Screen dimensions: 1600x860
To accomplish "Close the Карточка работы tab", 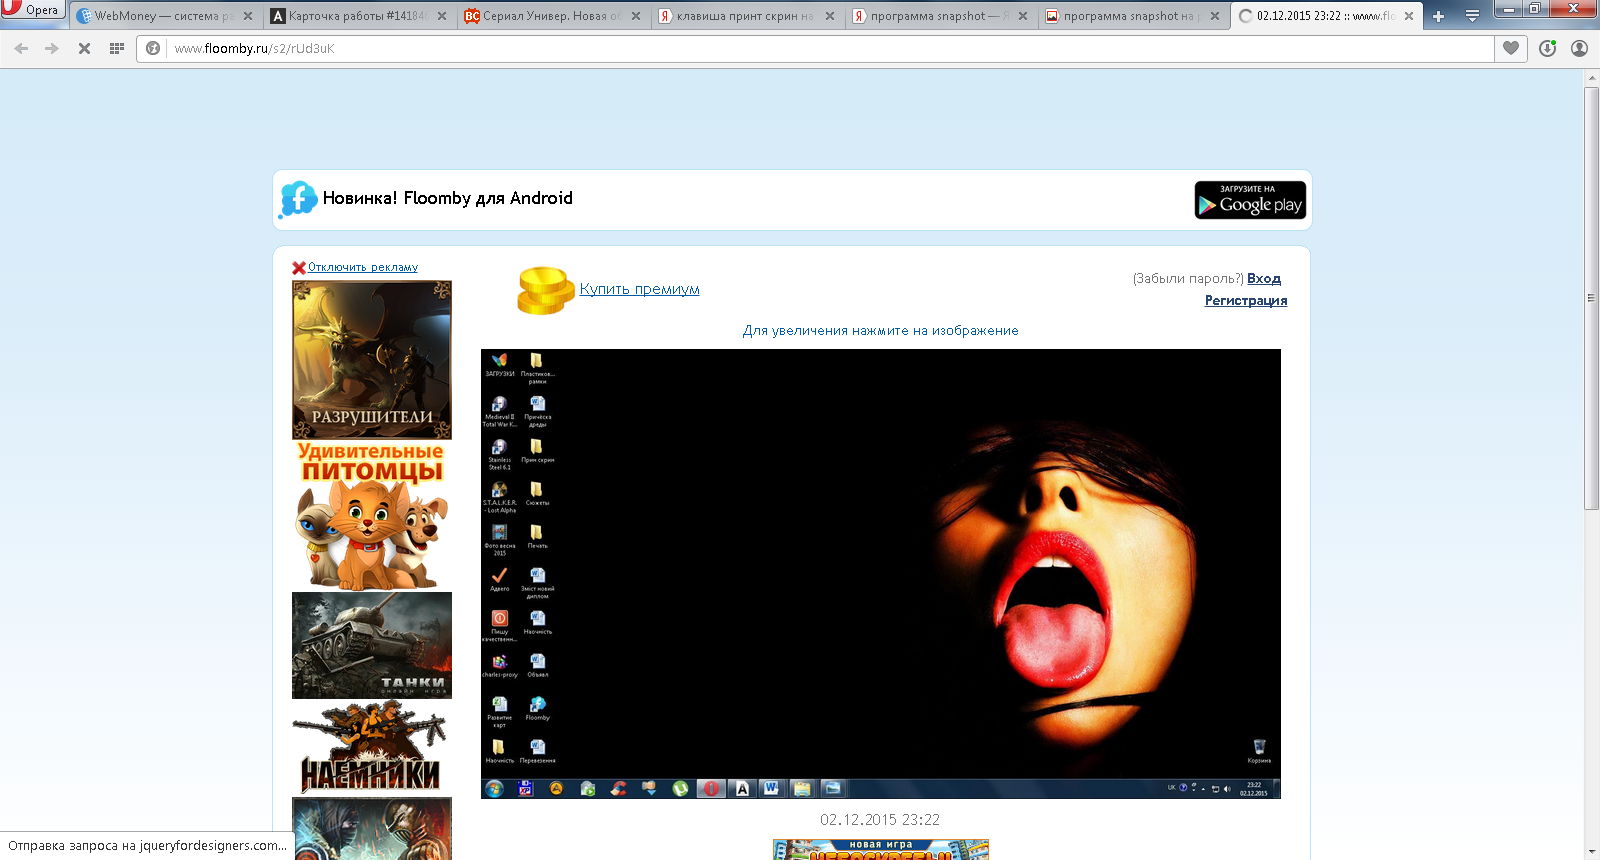I will 442,16.
